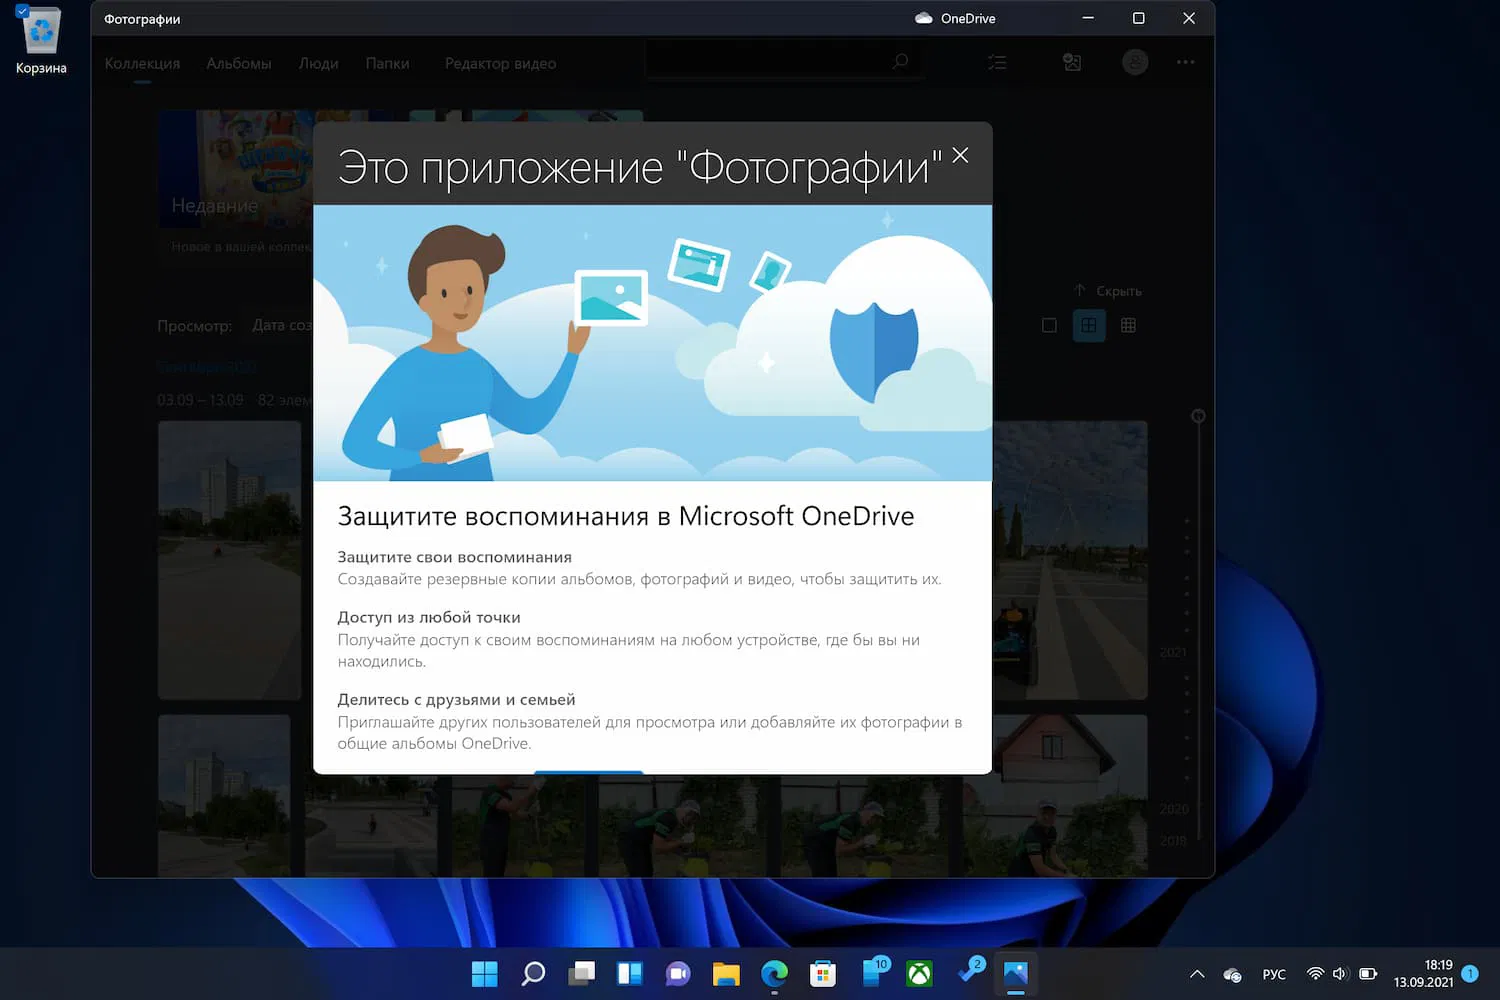
Task: Select the medium grid view mode
Action: coord(1089,325)
